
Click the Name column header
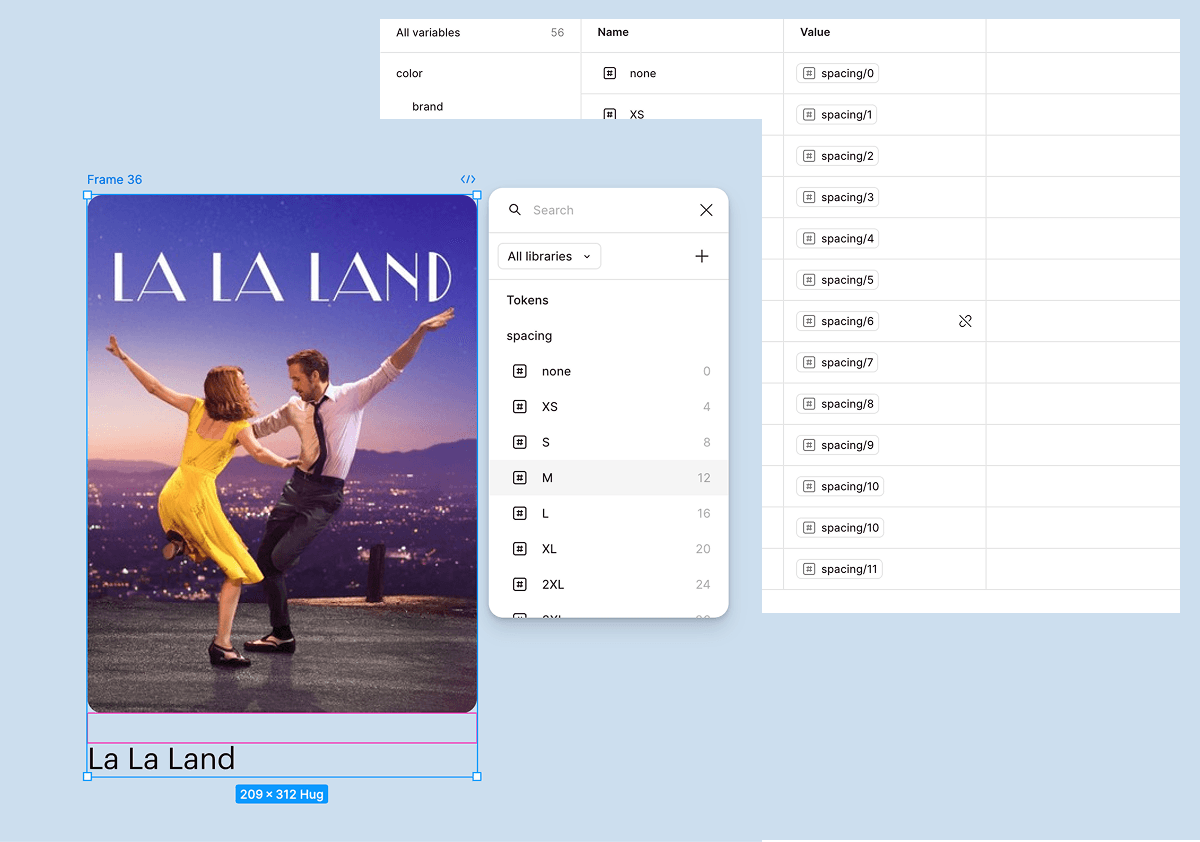tap(613, 32)
